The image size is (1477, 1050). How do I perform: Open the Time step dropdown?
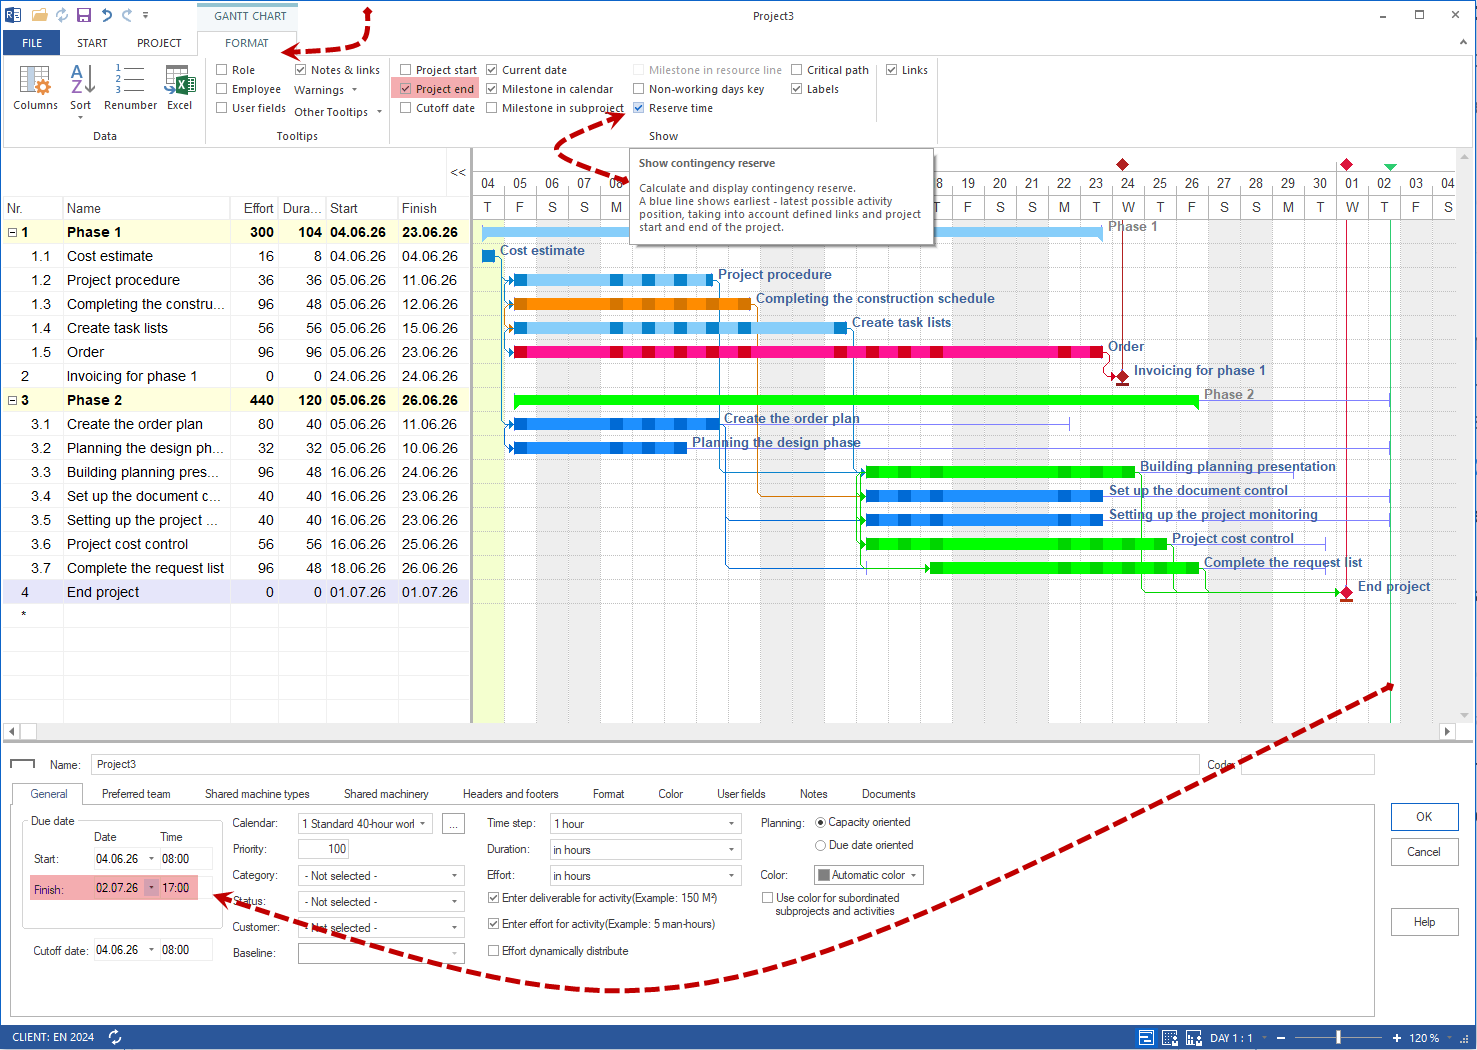732,824
